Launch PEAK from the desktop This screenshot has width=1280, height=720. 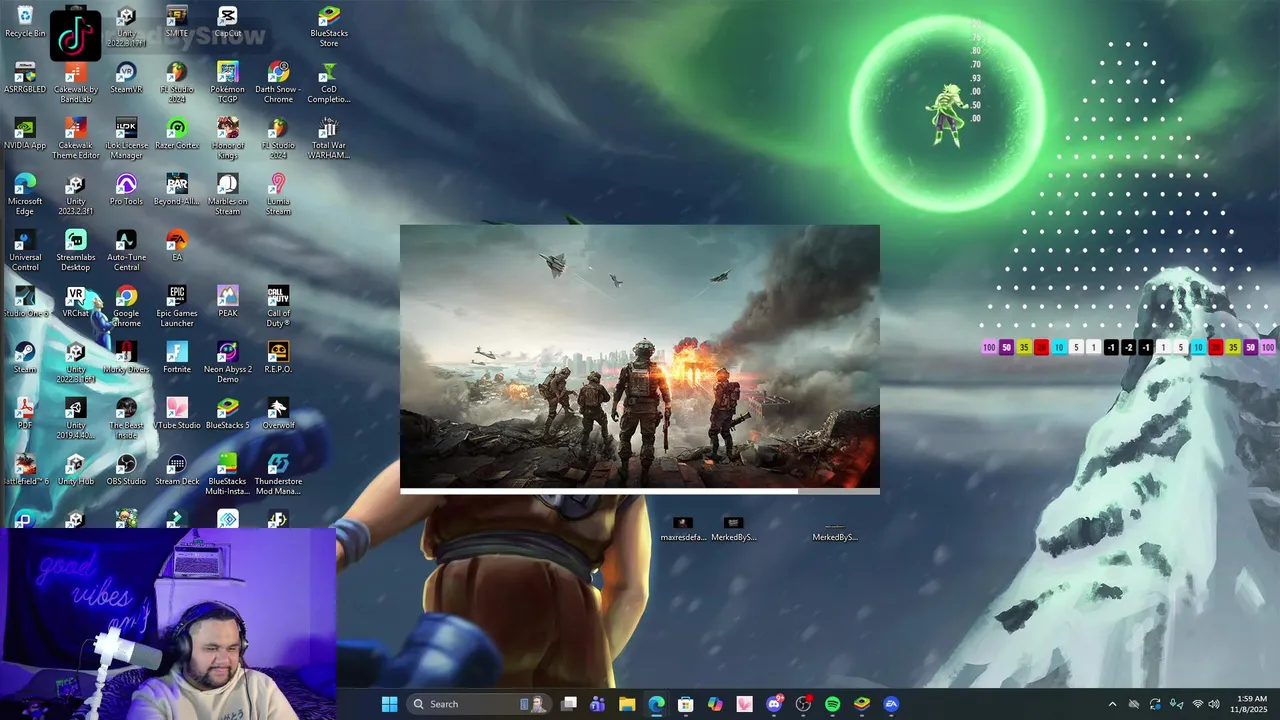[228, 302]
